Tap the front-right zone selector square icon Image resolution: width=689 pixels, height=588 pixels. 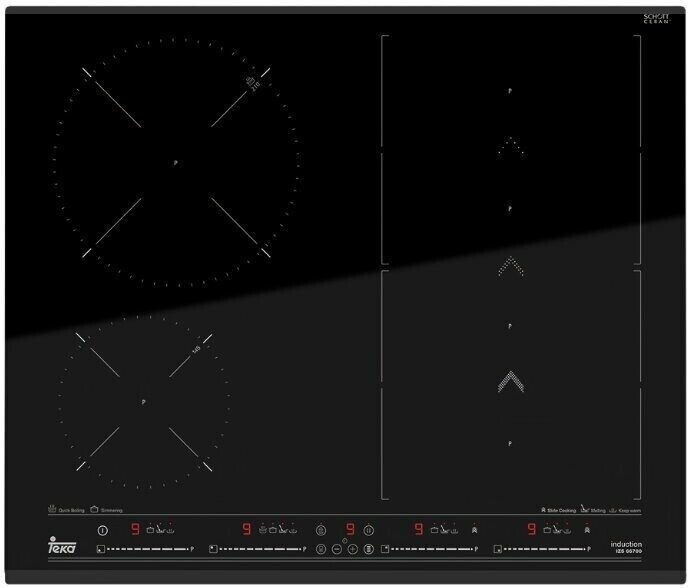(x=498, y=549)
